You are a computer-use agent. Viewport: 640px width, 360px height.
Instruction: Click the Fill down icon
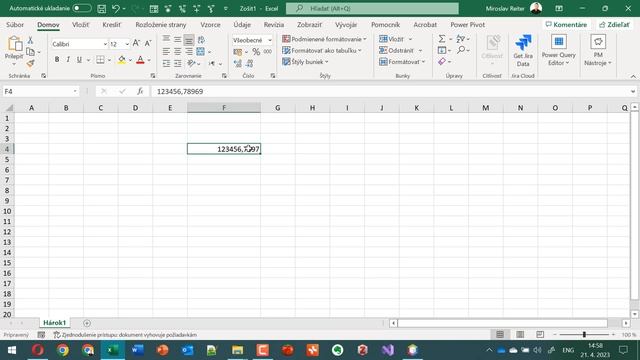tap(442, 50)
